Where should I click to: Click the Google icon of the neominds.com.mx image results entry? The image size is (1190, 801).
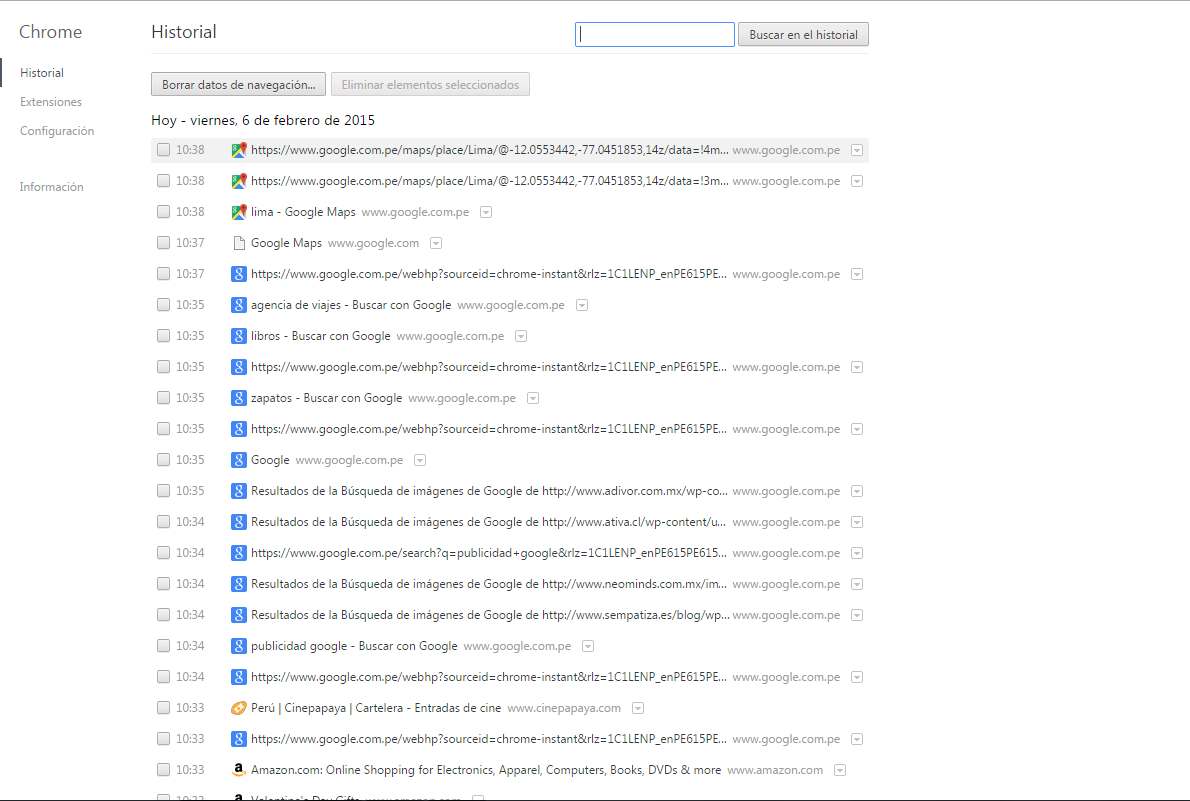coord(238,584)
